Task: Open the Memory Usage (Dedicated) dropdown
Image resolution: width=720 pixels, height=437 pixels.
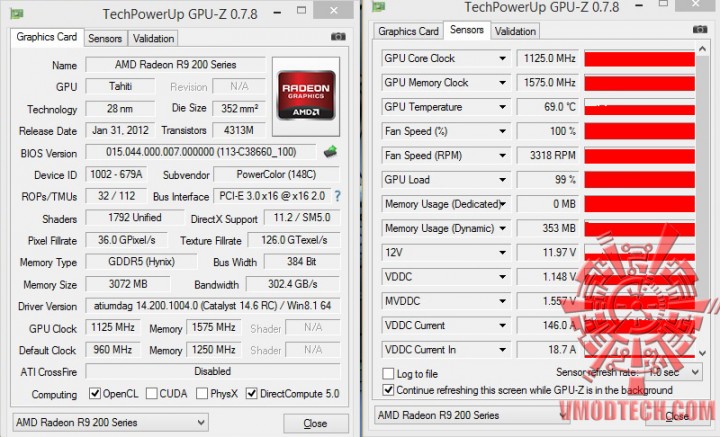Action: 503,204
